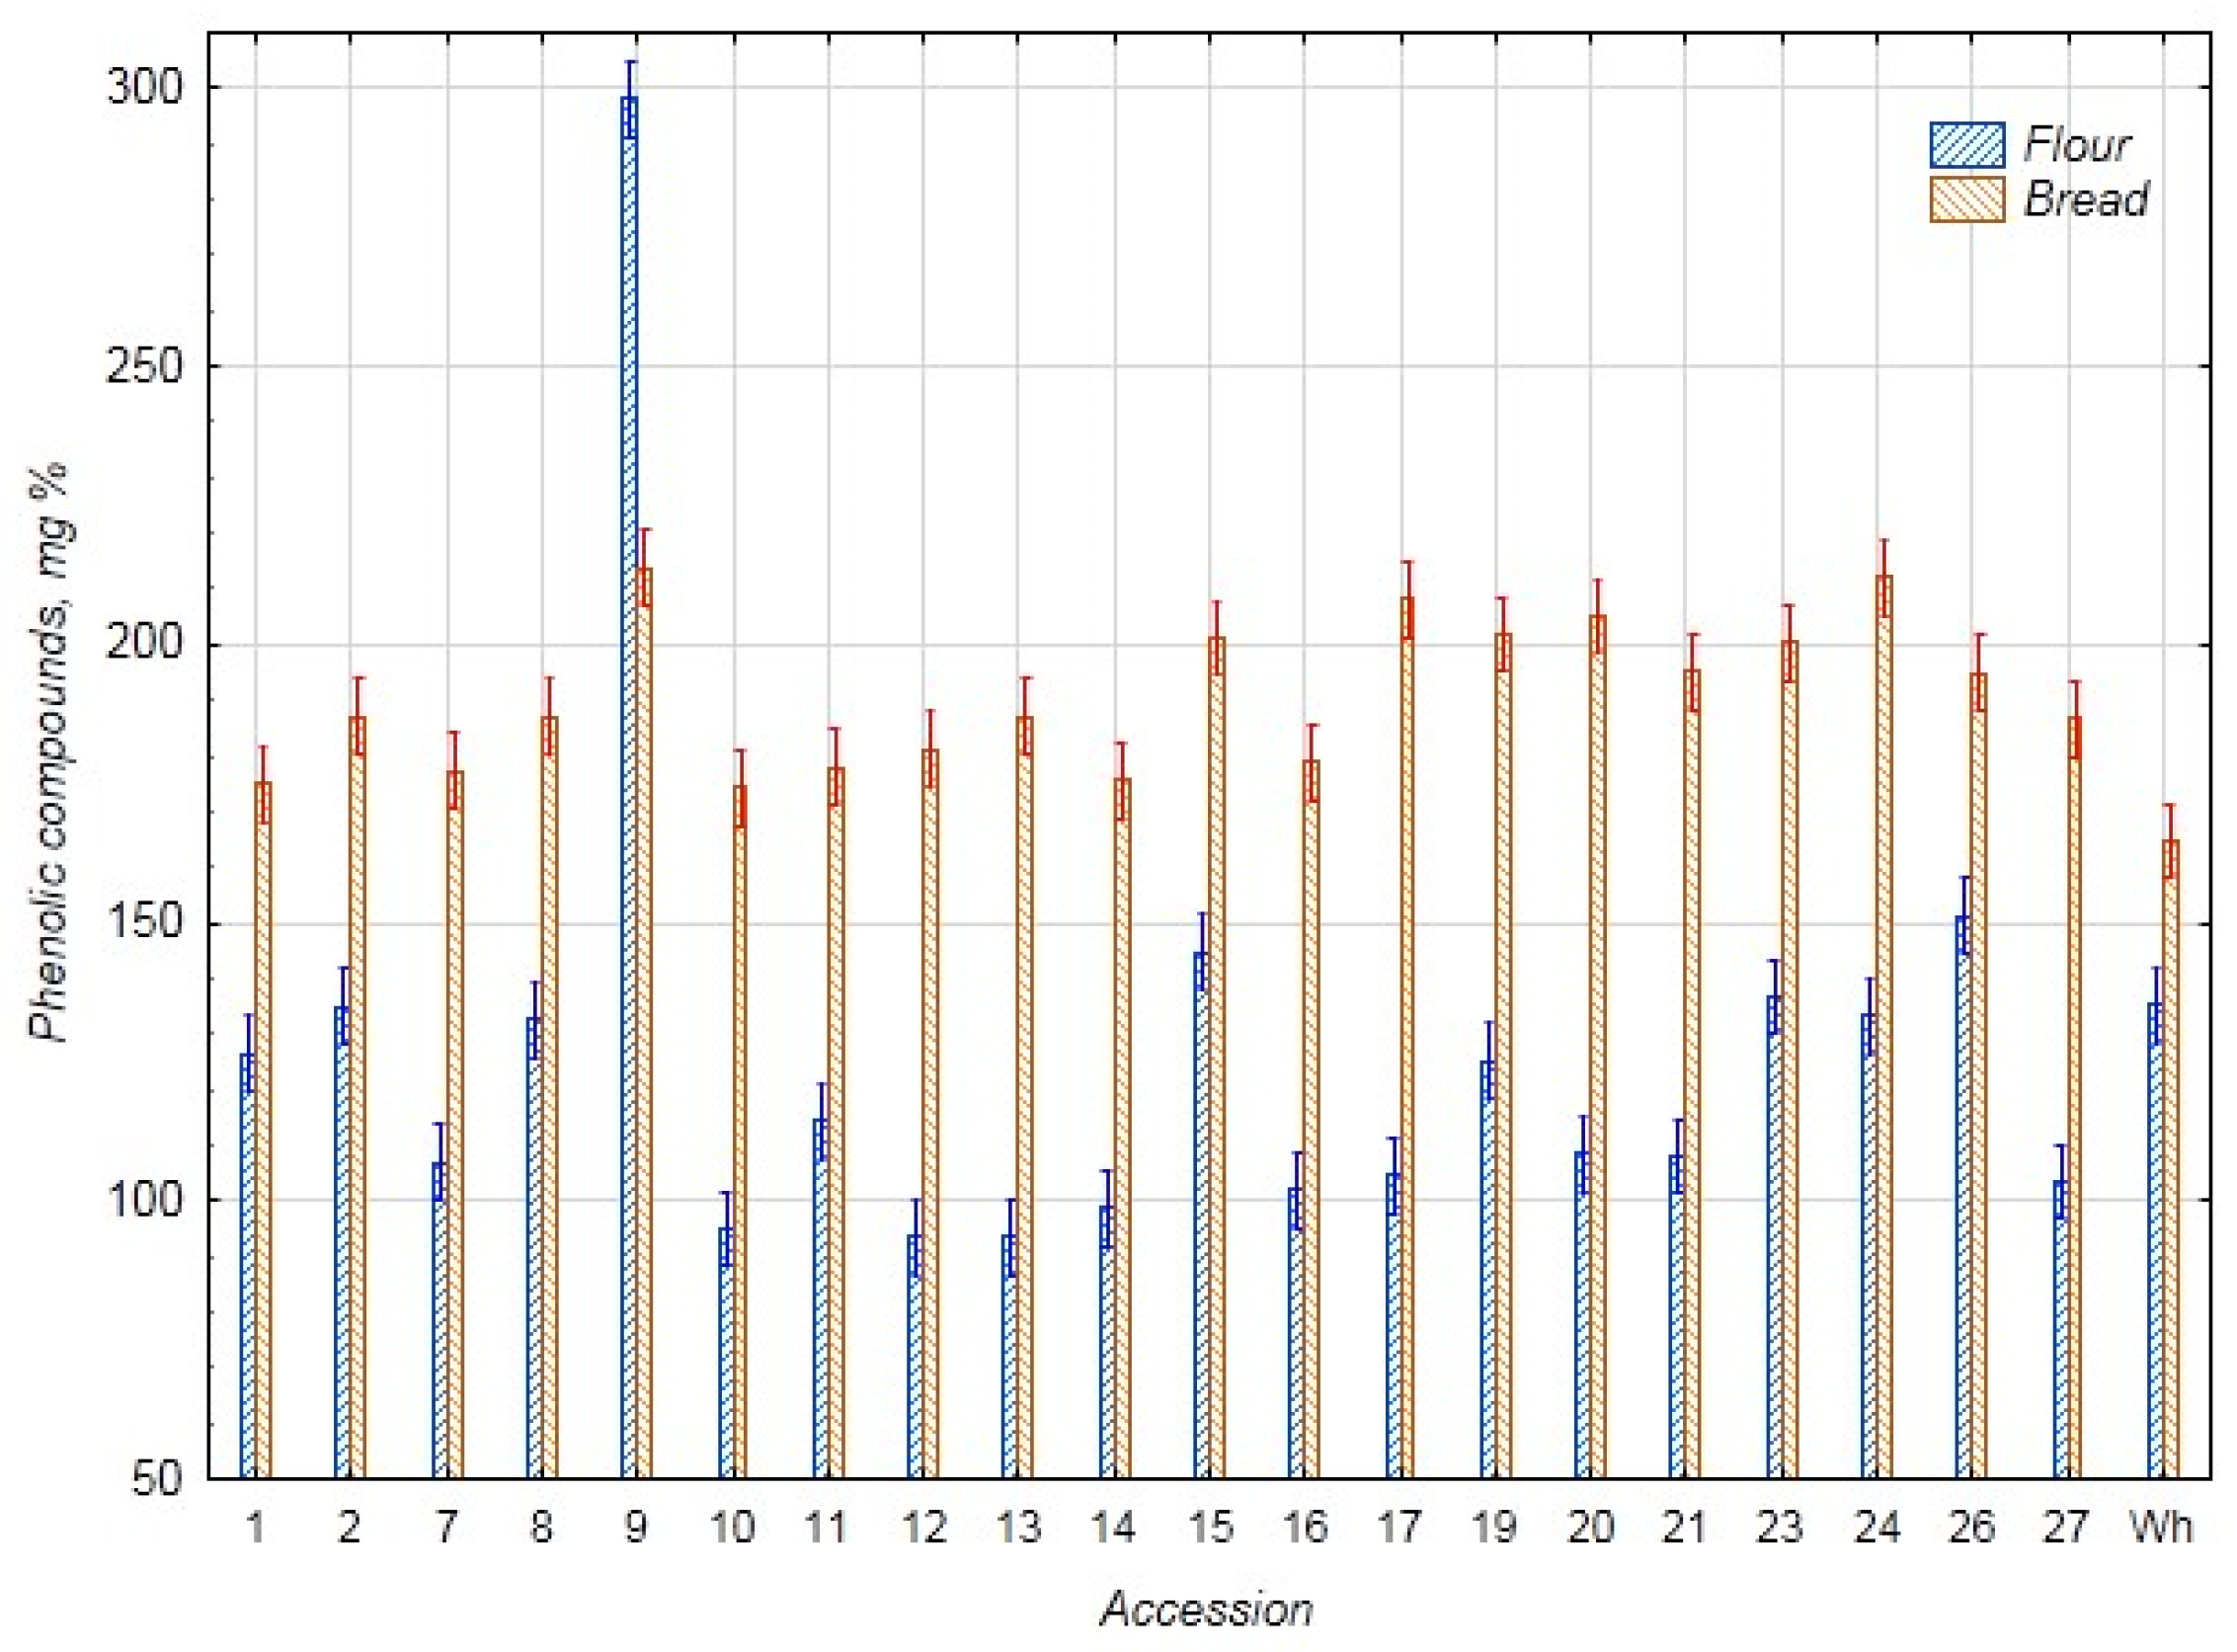Click the Bread legend label
Screen dimensions: 2237x1652
[2086, 200]
